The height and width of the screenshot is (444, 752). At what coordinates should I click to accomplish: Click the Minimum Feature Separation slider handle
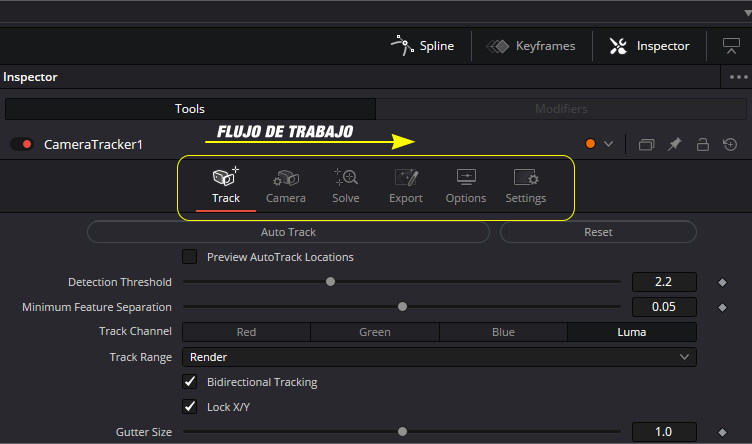click(402, 306)
